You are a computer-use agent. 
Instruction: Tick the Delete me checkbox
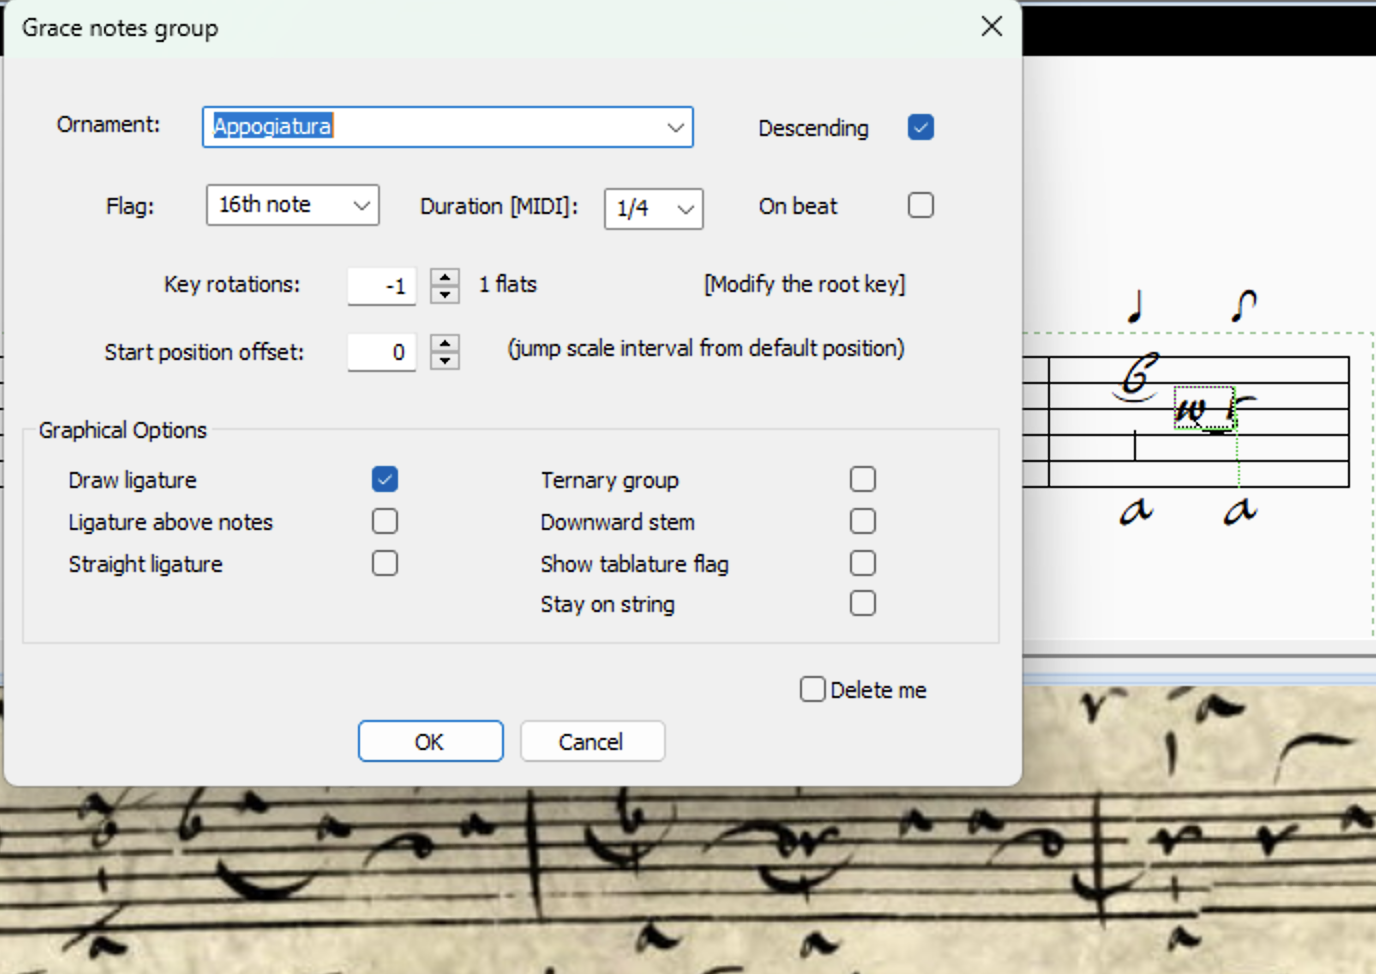(813, 690)
